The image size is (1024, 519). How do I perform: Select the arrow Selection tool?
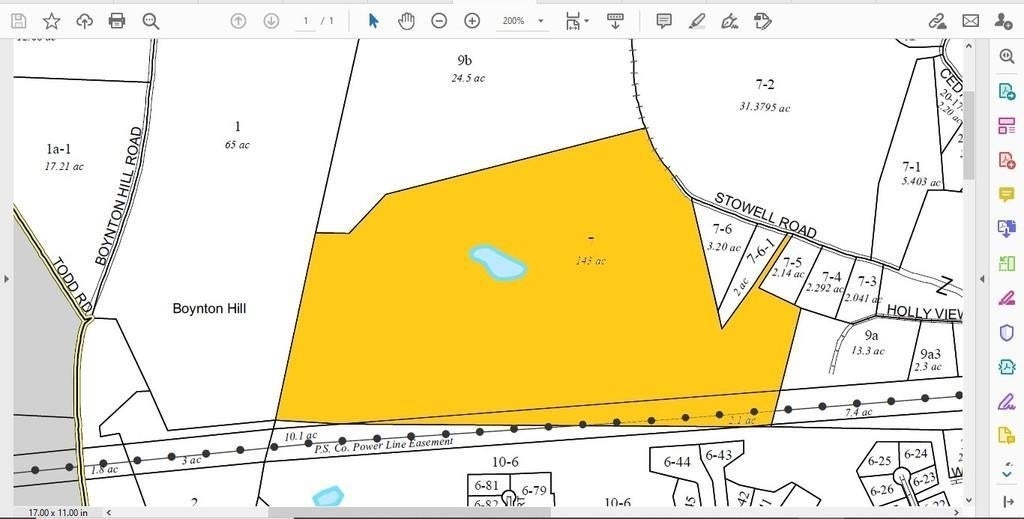tap(374, 21)
